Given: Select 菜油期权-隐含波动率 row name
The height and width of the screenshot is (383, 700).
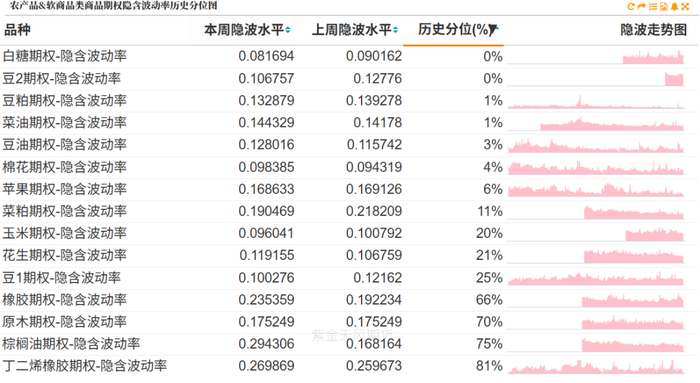Looking at the screenshot, I should pos(65,123).
